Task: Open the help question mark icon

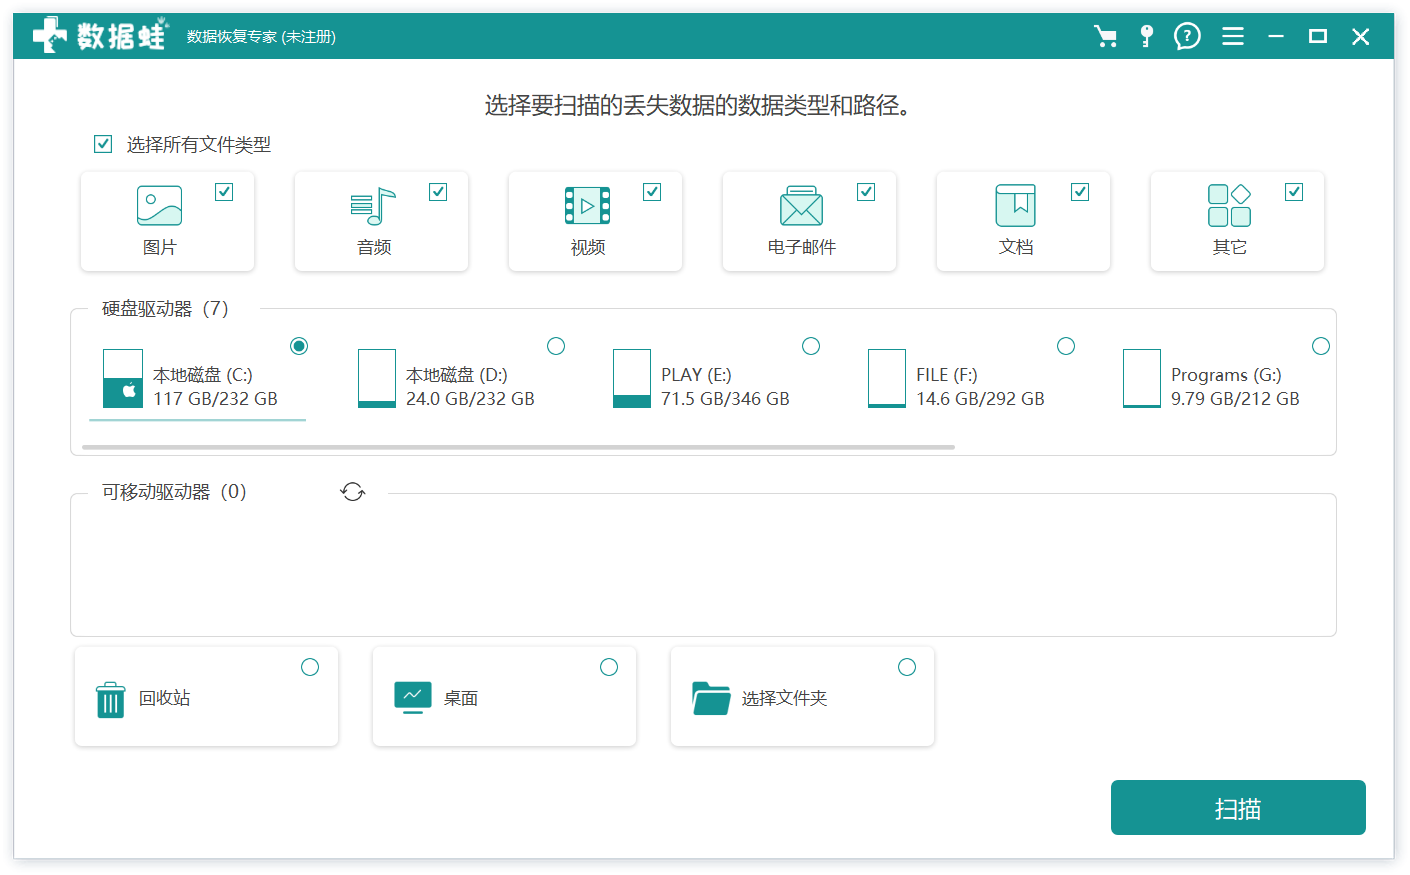Action: click(x=1187, y=37)
